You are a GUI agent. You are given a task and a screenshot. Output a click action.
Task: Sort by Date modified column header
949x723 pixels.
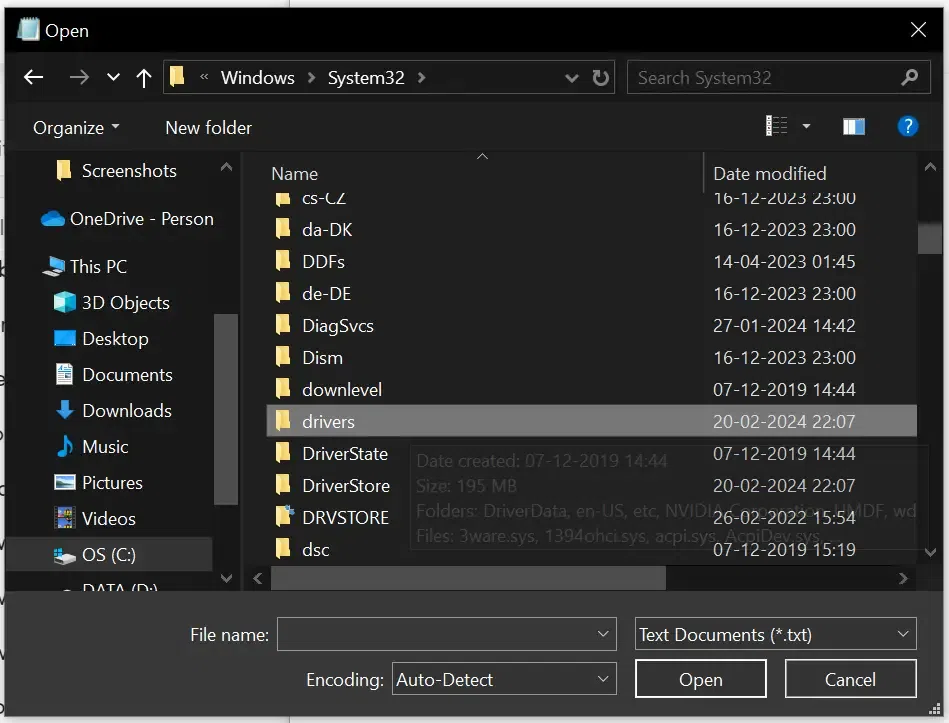click(x=769, y=174)
